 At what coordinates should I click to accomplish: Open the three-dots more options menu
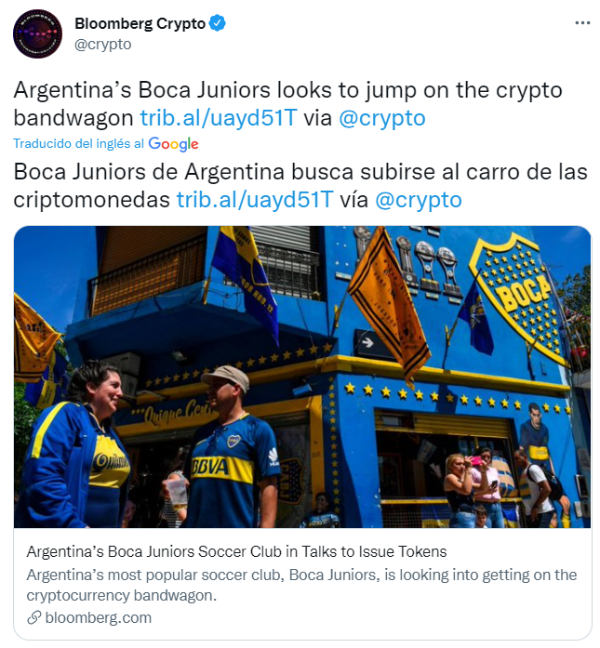pyautogui.click(x=582, y=23)
